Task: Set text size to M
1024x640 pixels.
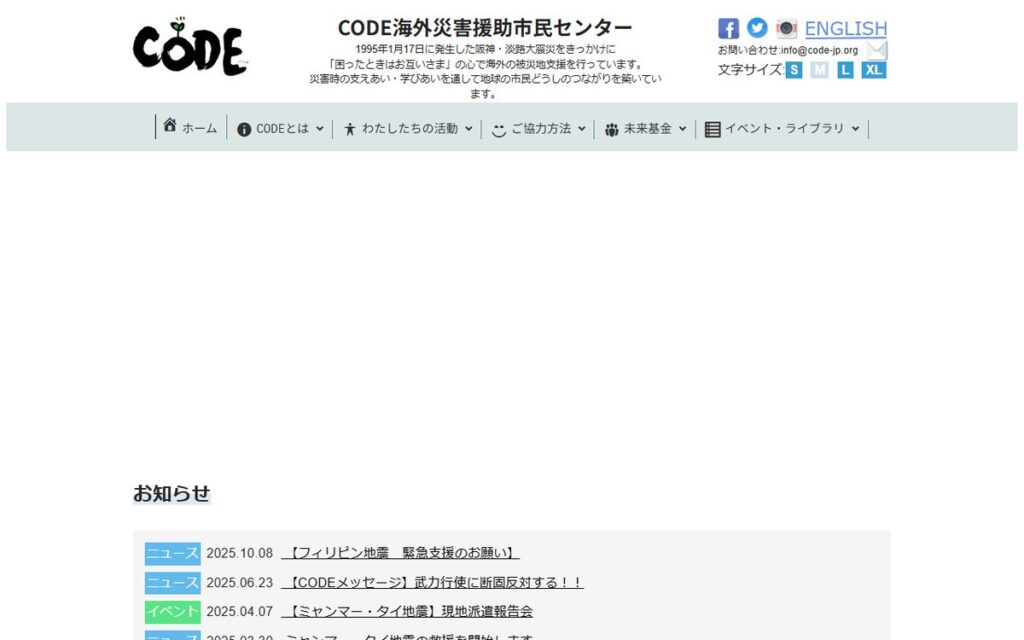Action: [x=820, y=70]
